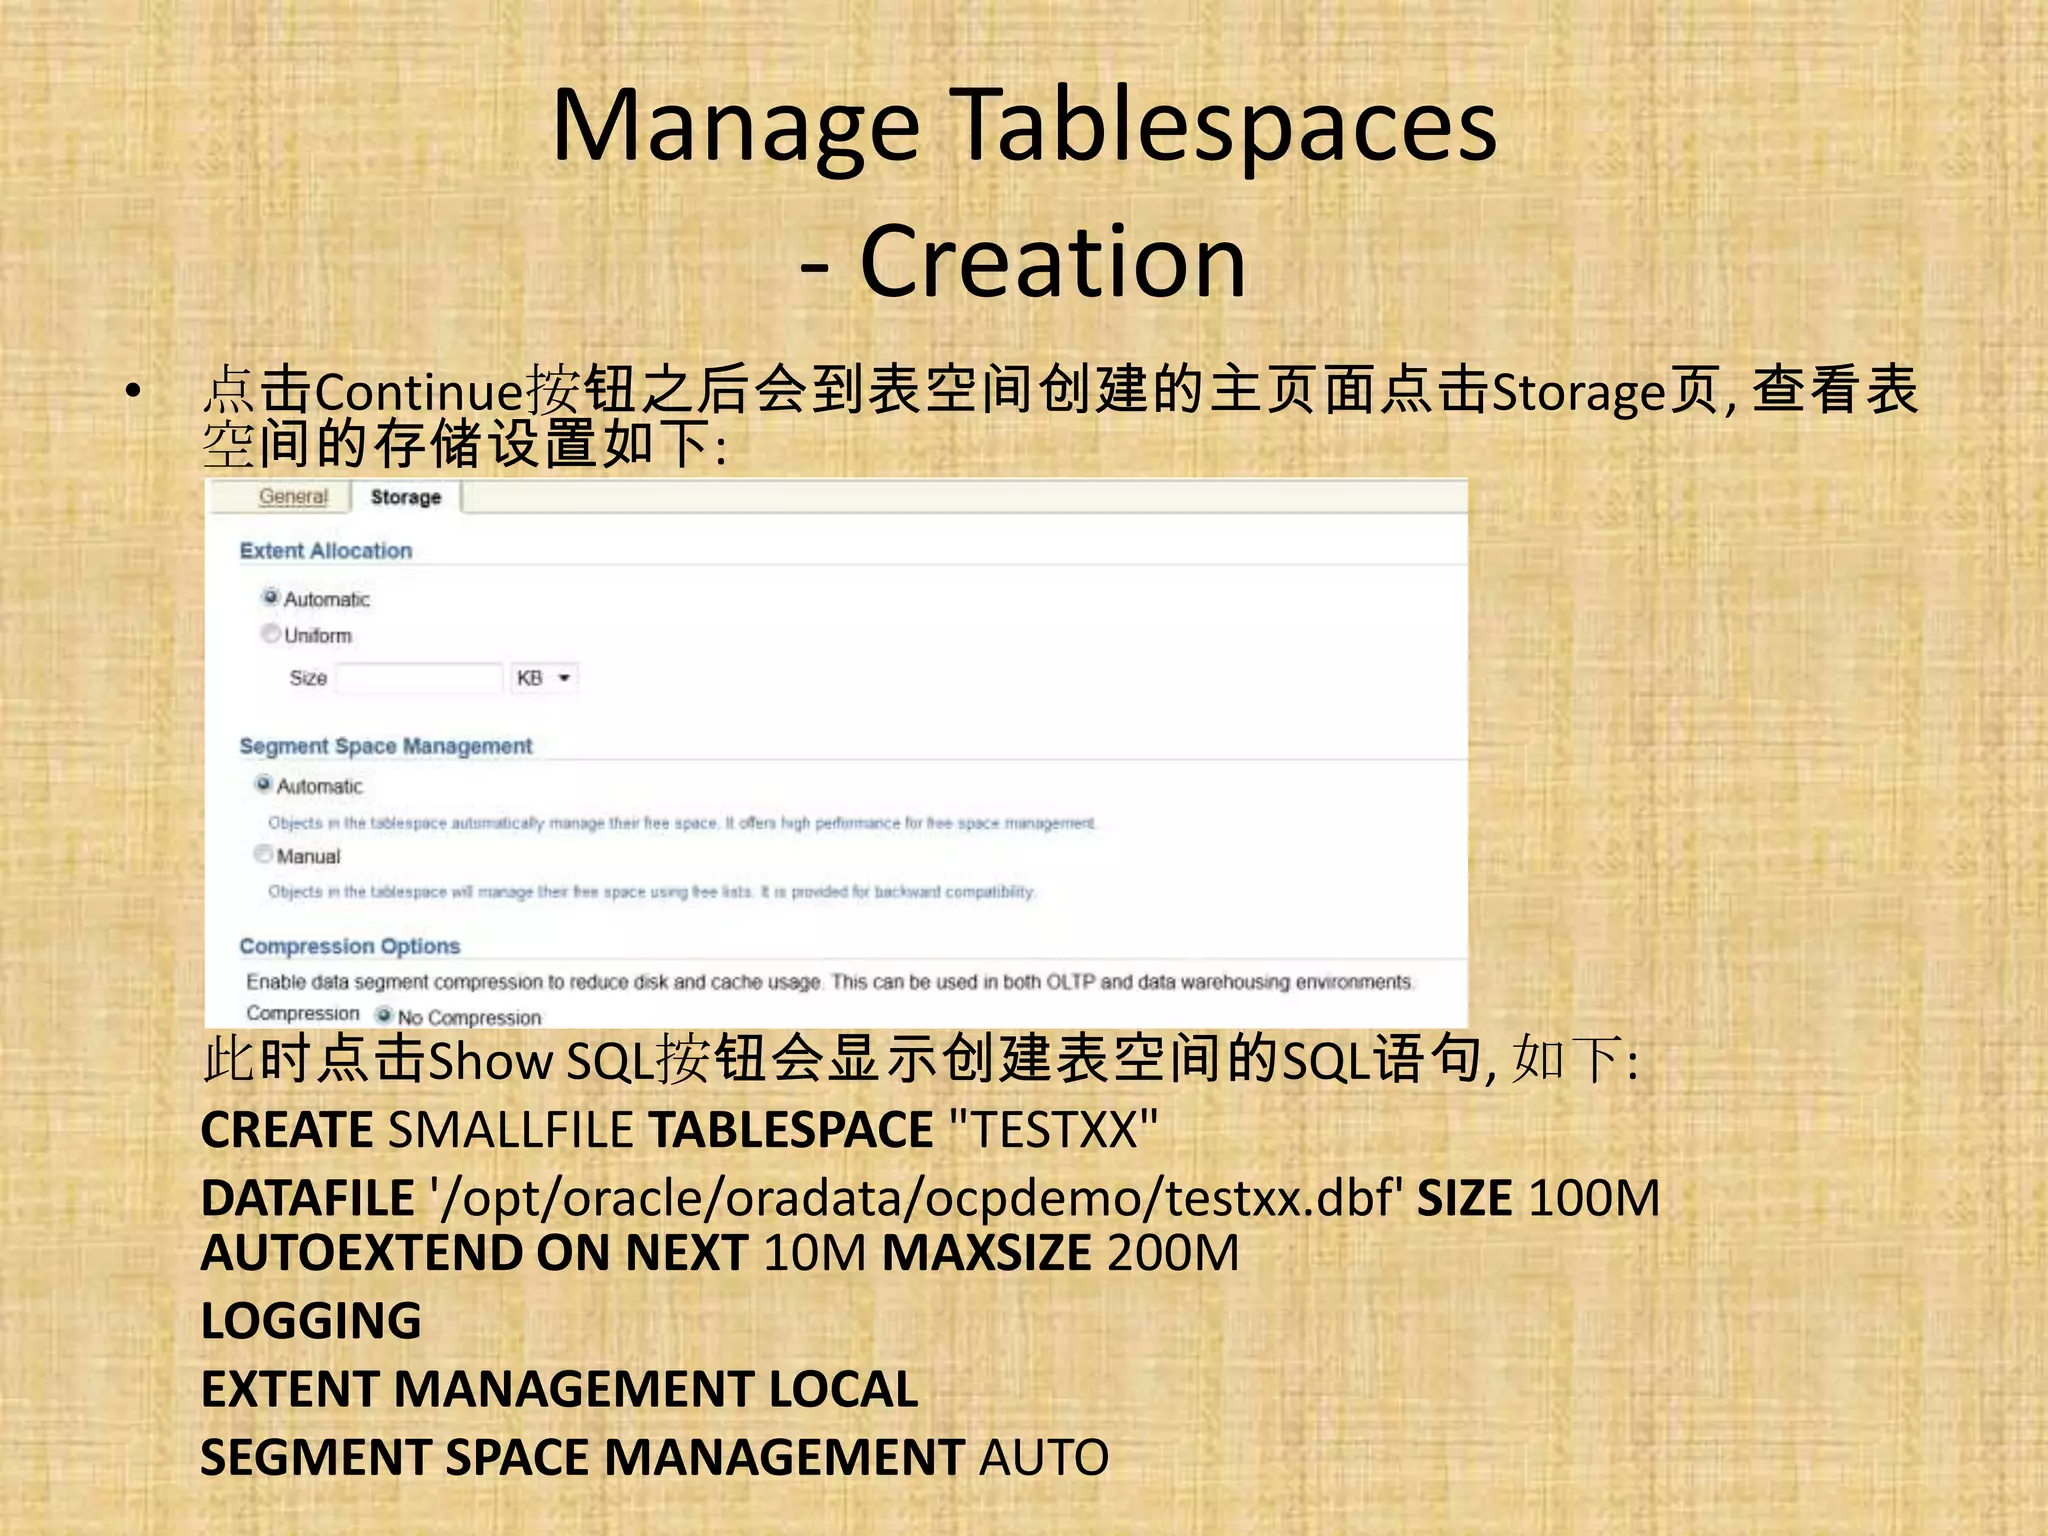Click the Extent Allocation section heading
Screen dimensions: 2048x1536
(326, 551)
